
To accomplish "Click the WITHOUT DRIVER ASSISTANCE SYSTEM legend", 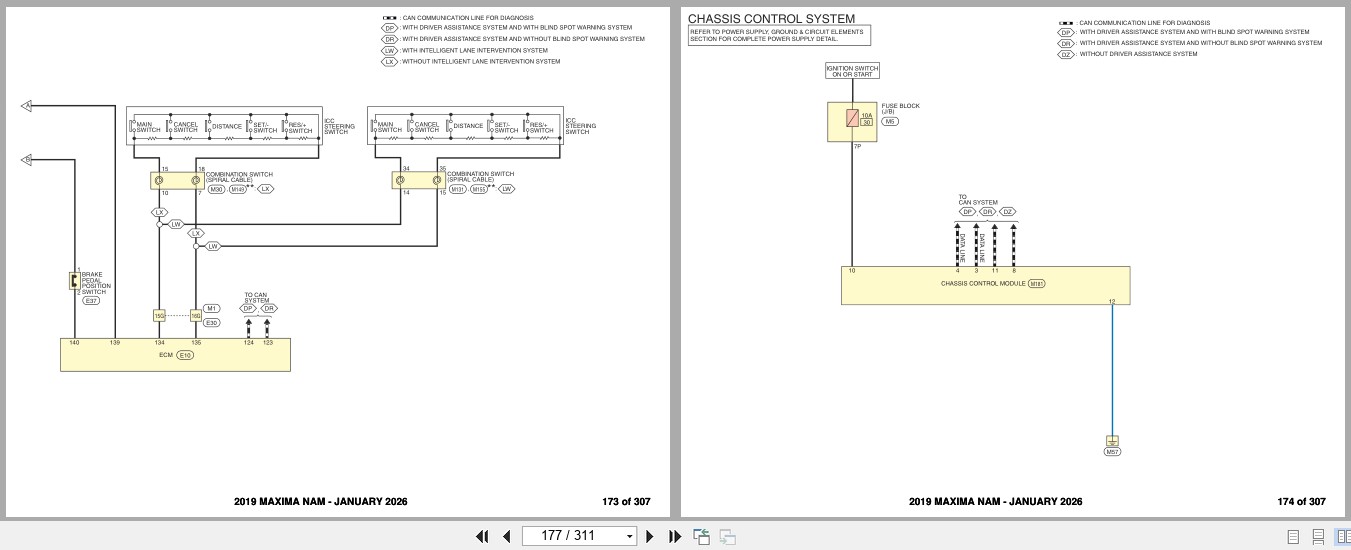I will 1126,54.
